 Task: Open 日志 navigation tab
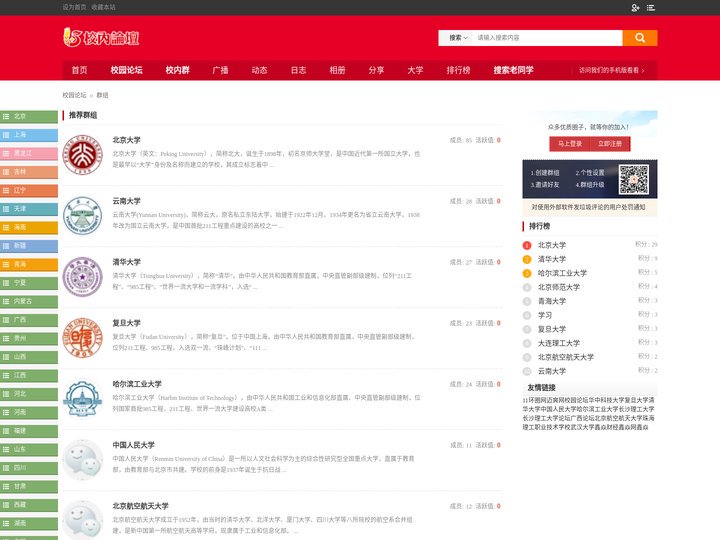[x=298, y=70]
